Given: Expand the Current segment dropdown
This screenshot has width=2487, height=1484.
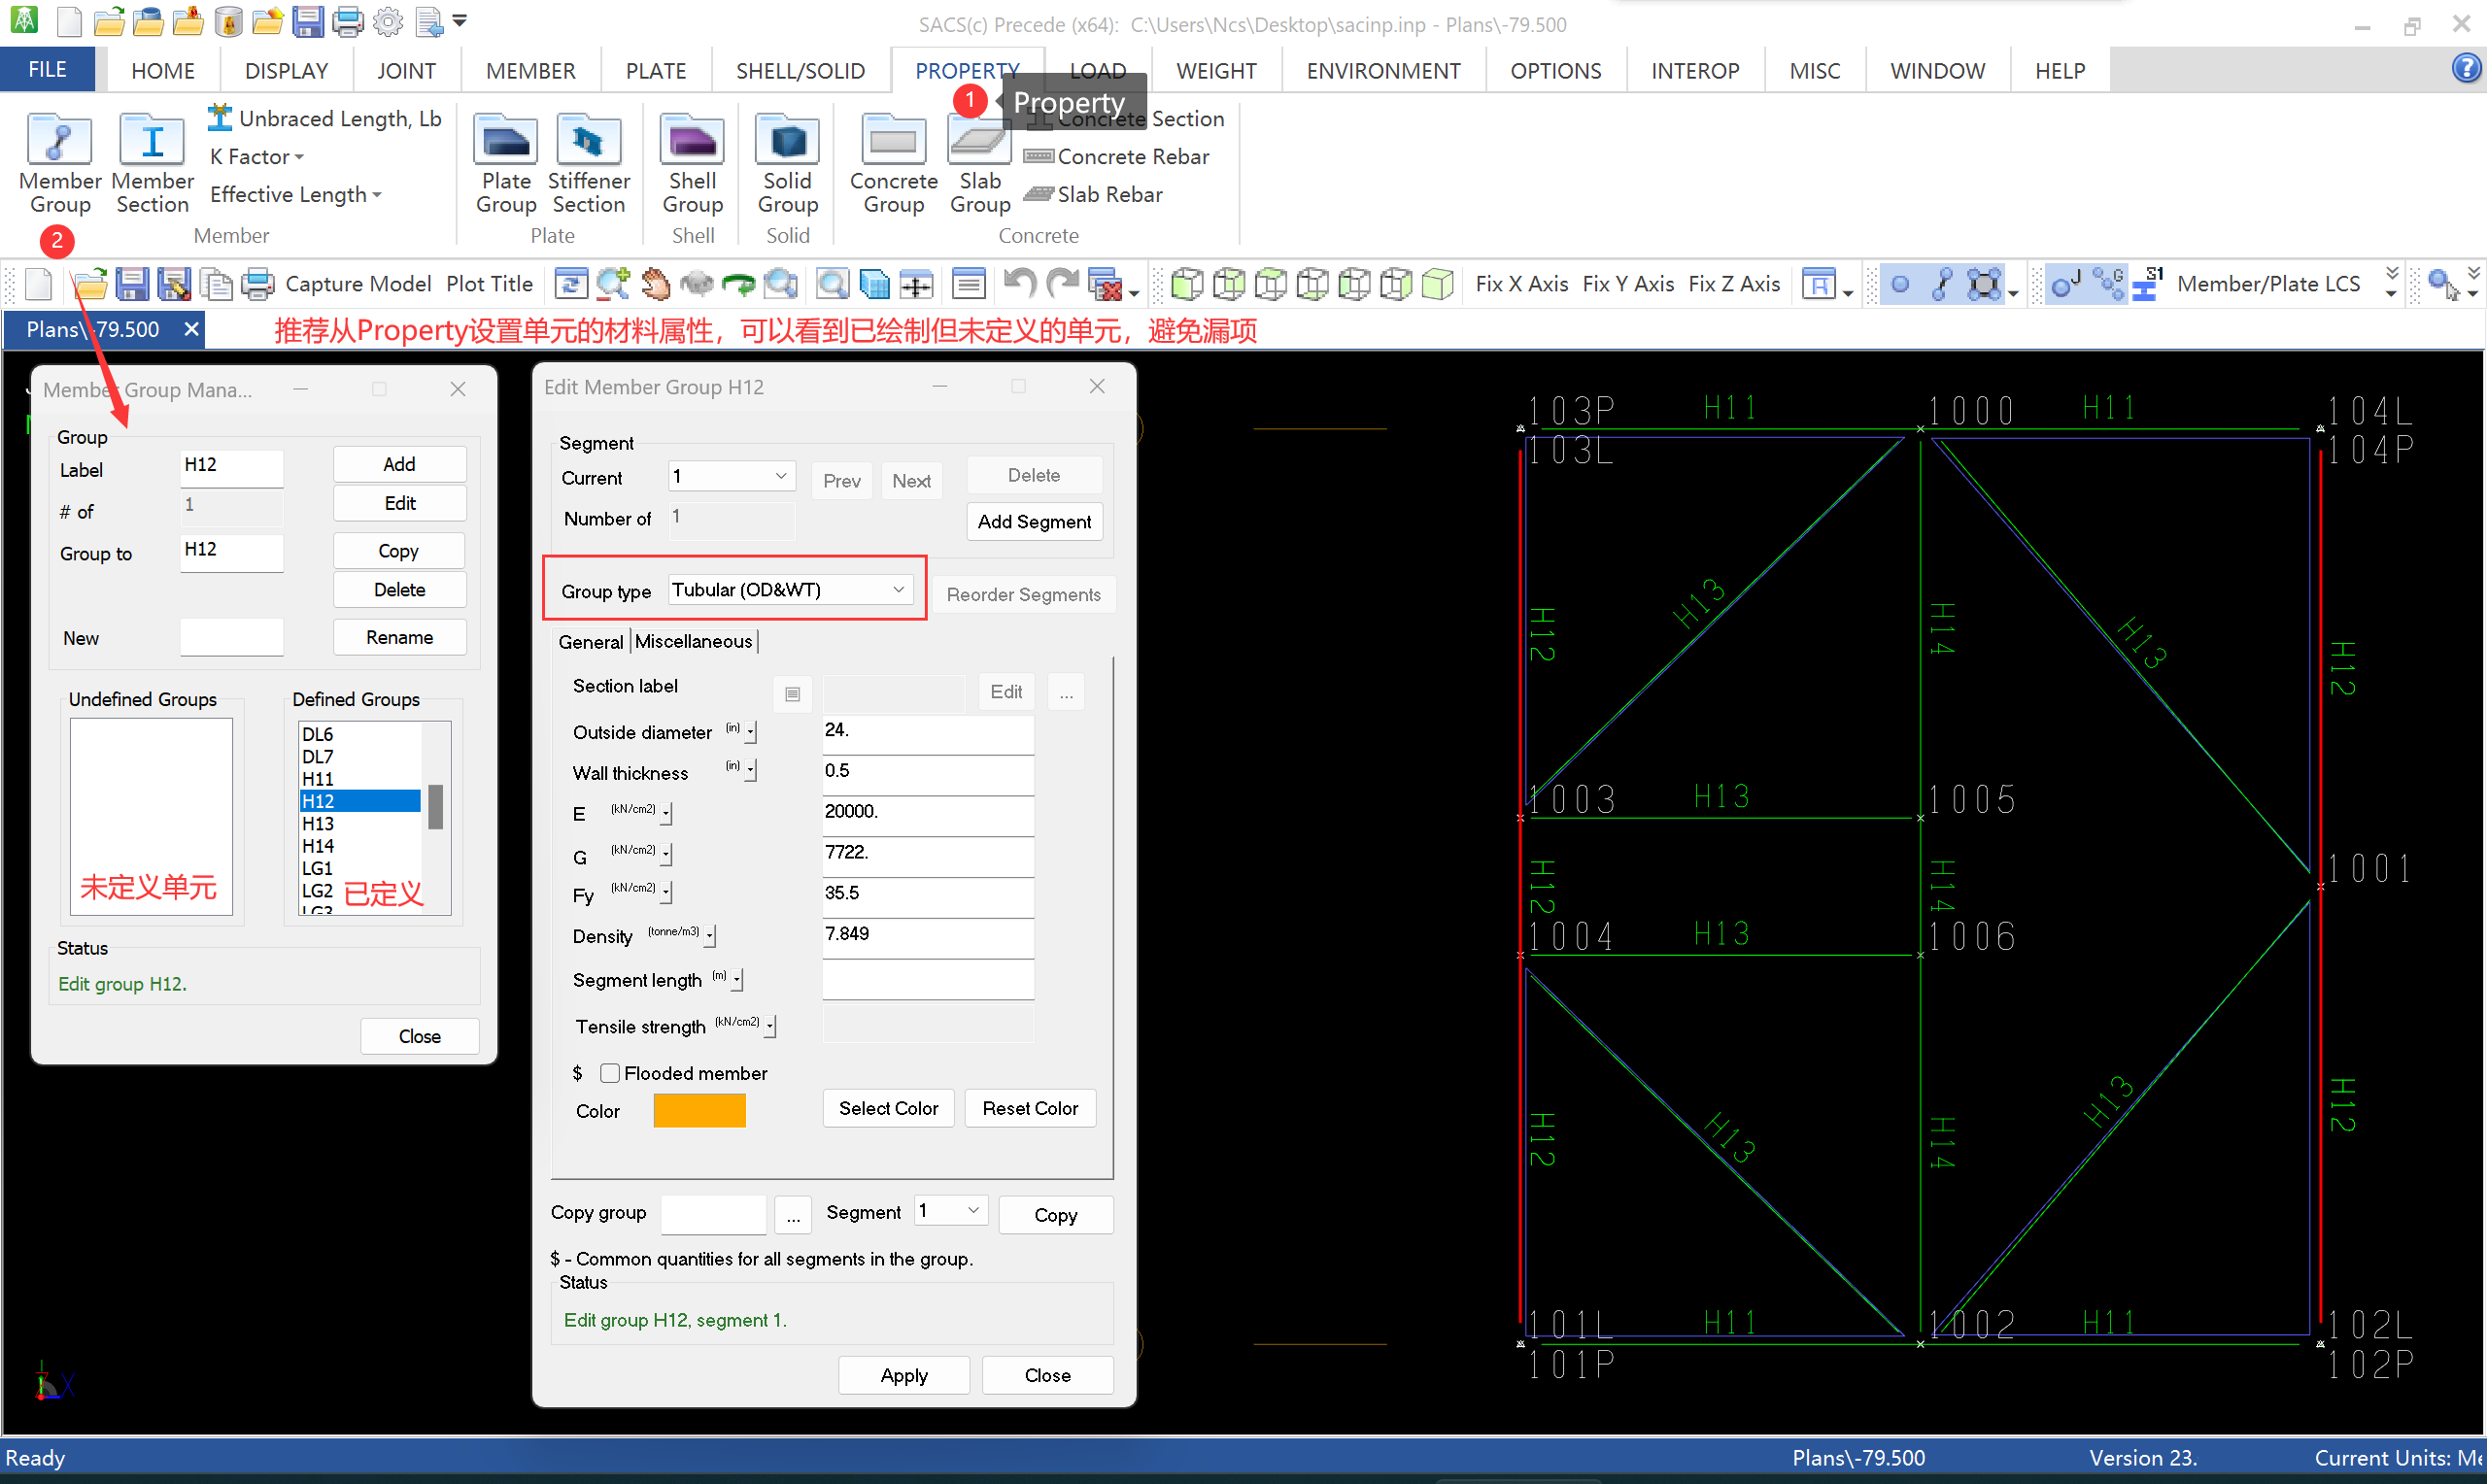Looking at the screenshot, I should [x=780, y=477].
